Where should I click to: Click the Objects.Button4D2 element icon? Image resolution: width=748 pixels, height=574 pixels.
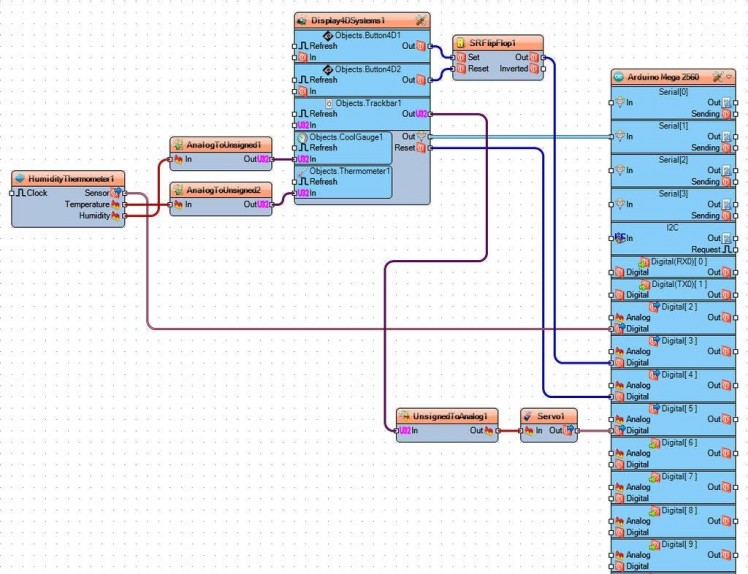[328, 69]
